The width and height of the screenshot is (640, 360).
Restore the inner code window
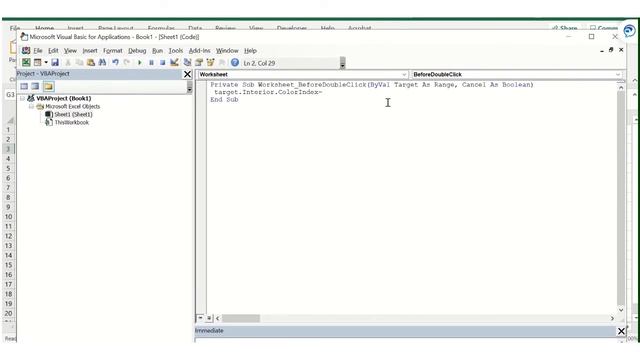tap(611, 50)
